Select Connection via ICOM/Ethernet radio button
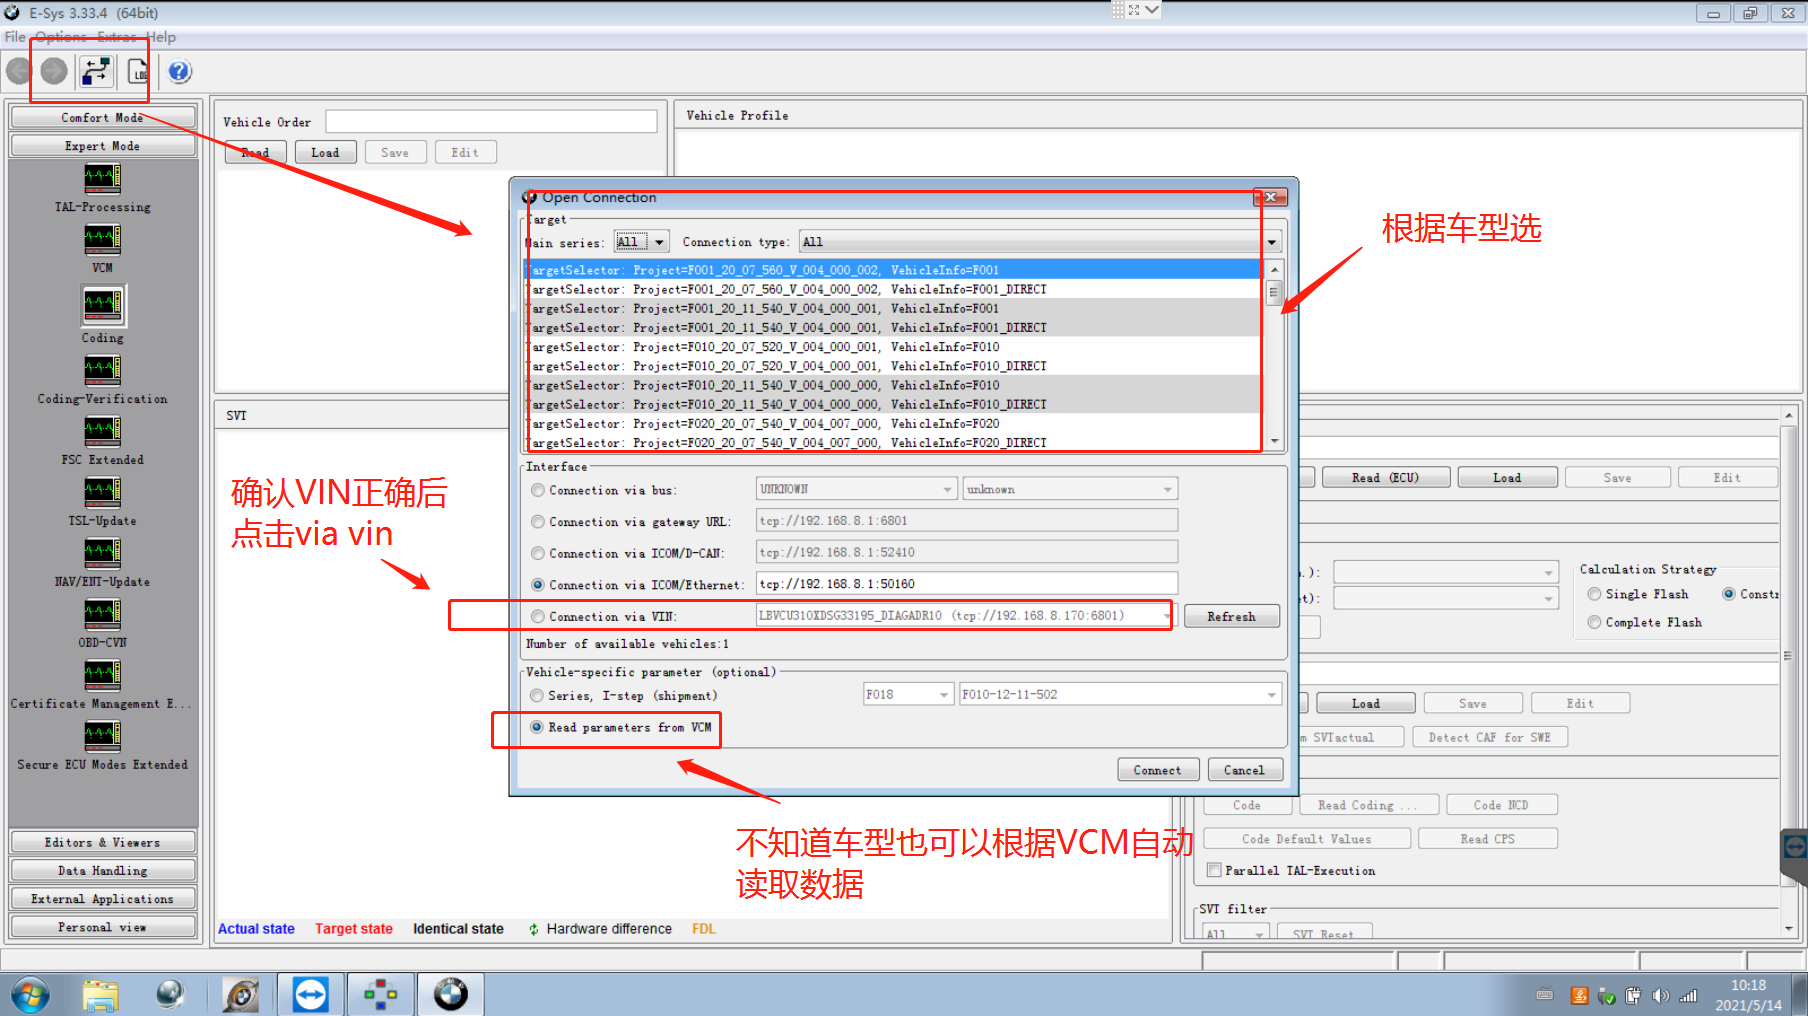 [x=538, y=585]
